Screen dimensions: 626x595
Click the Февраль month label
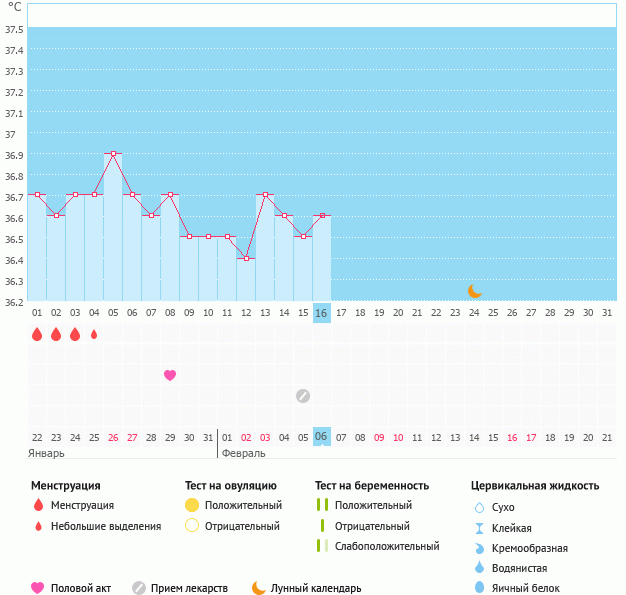click(x=243, y=453)
